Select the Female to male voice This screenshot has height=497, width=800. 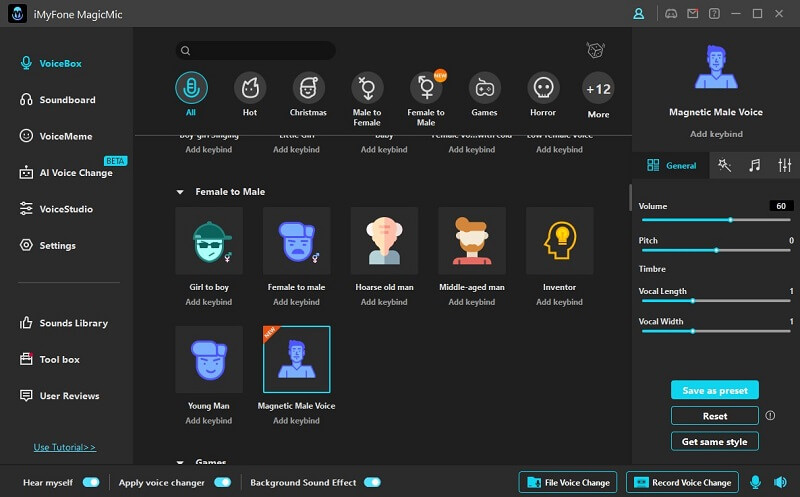tap(296, 241)
